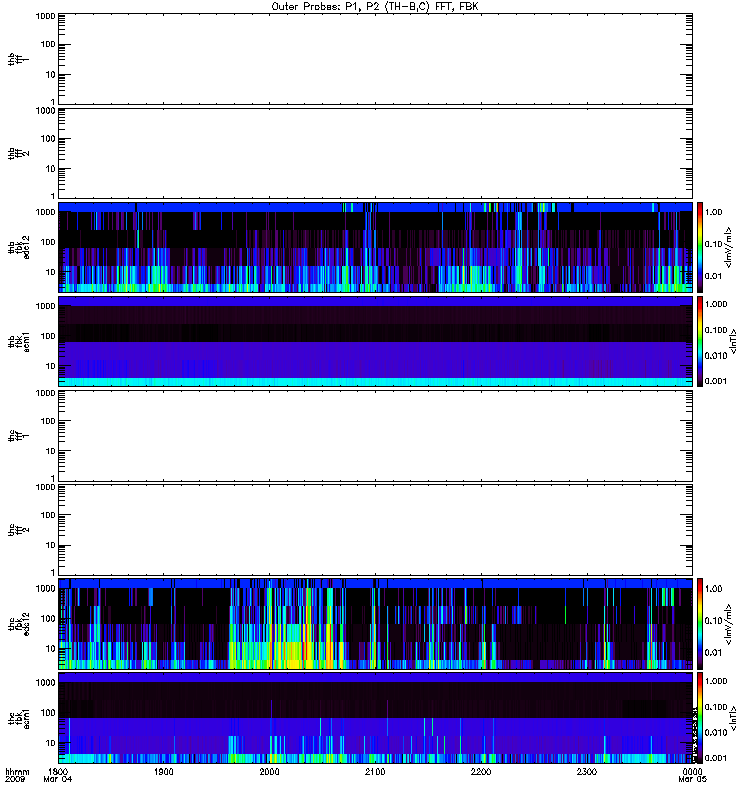The height and width of the screenshot is (800, 750).
Task: Select the empty thc fff 2 plot panel
Action: pos(375,530)
